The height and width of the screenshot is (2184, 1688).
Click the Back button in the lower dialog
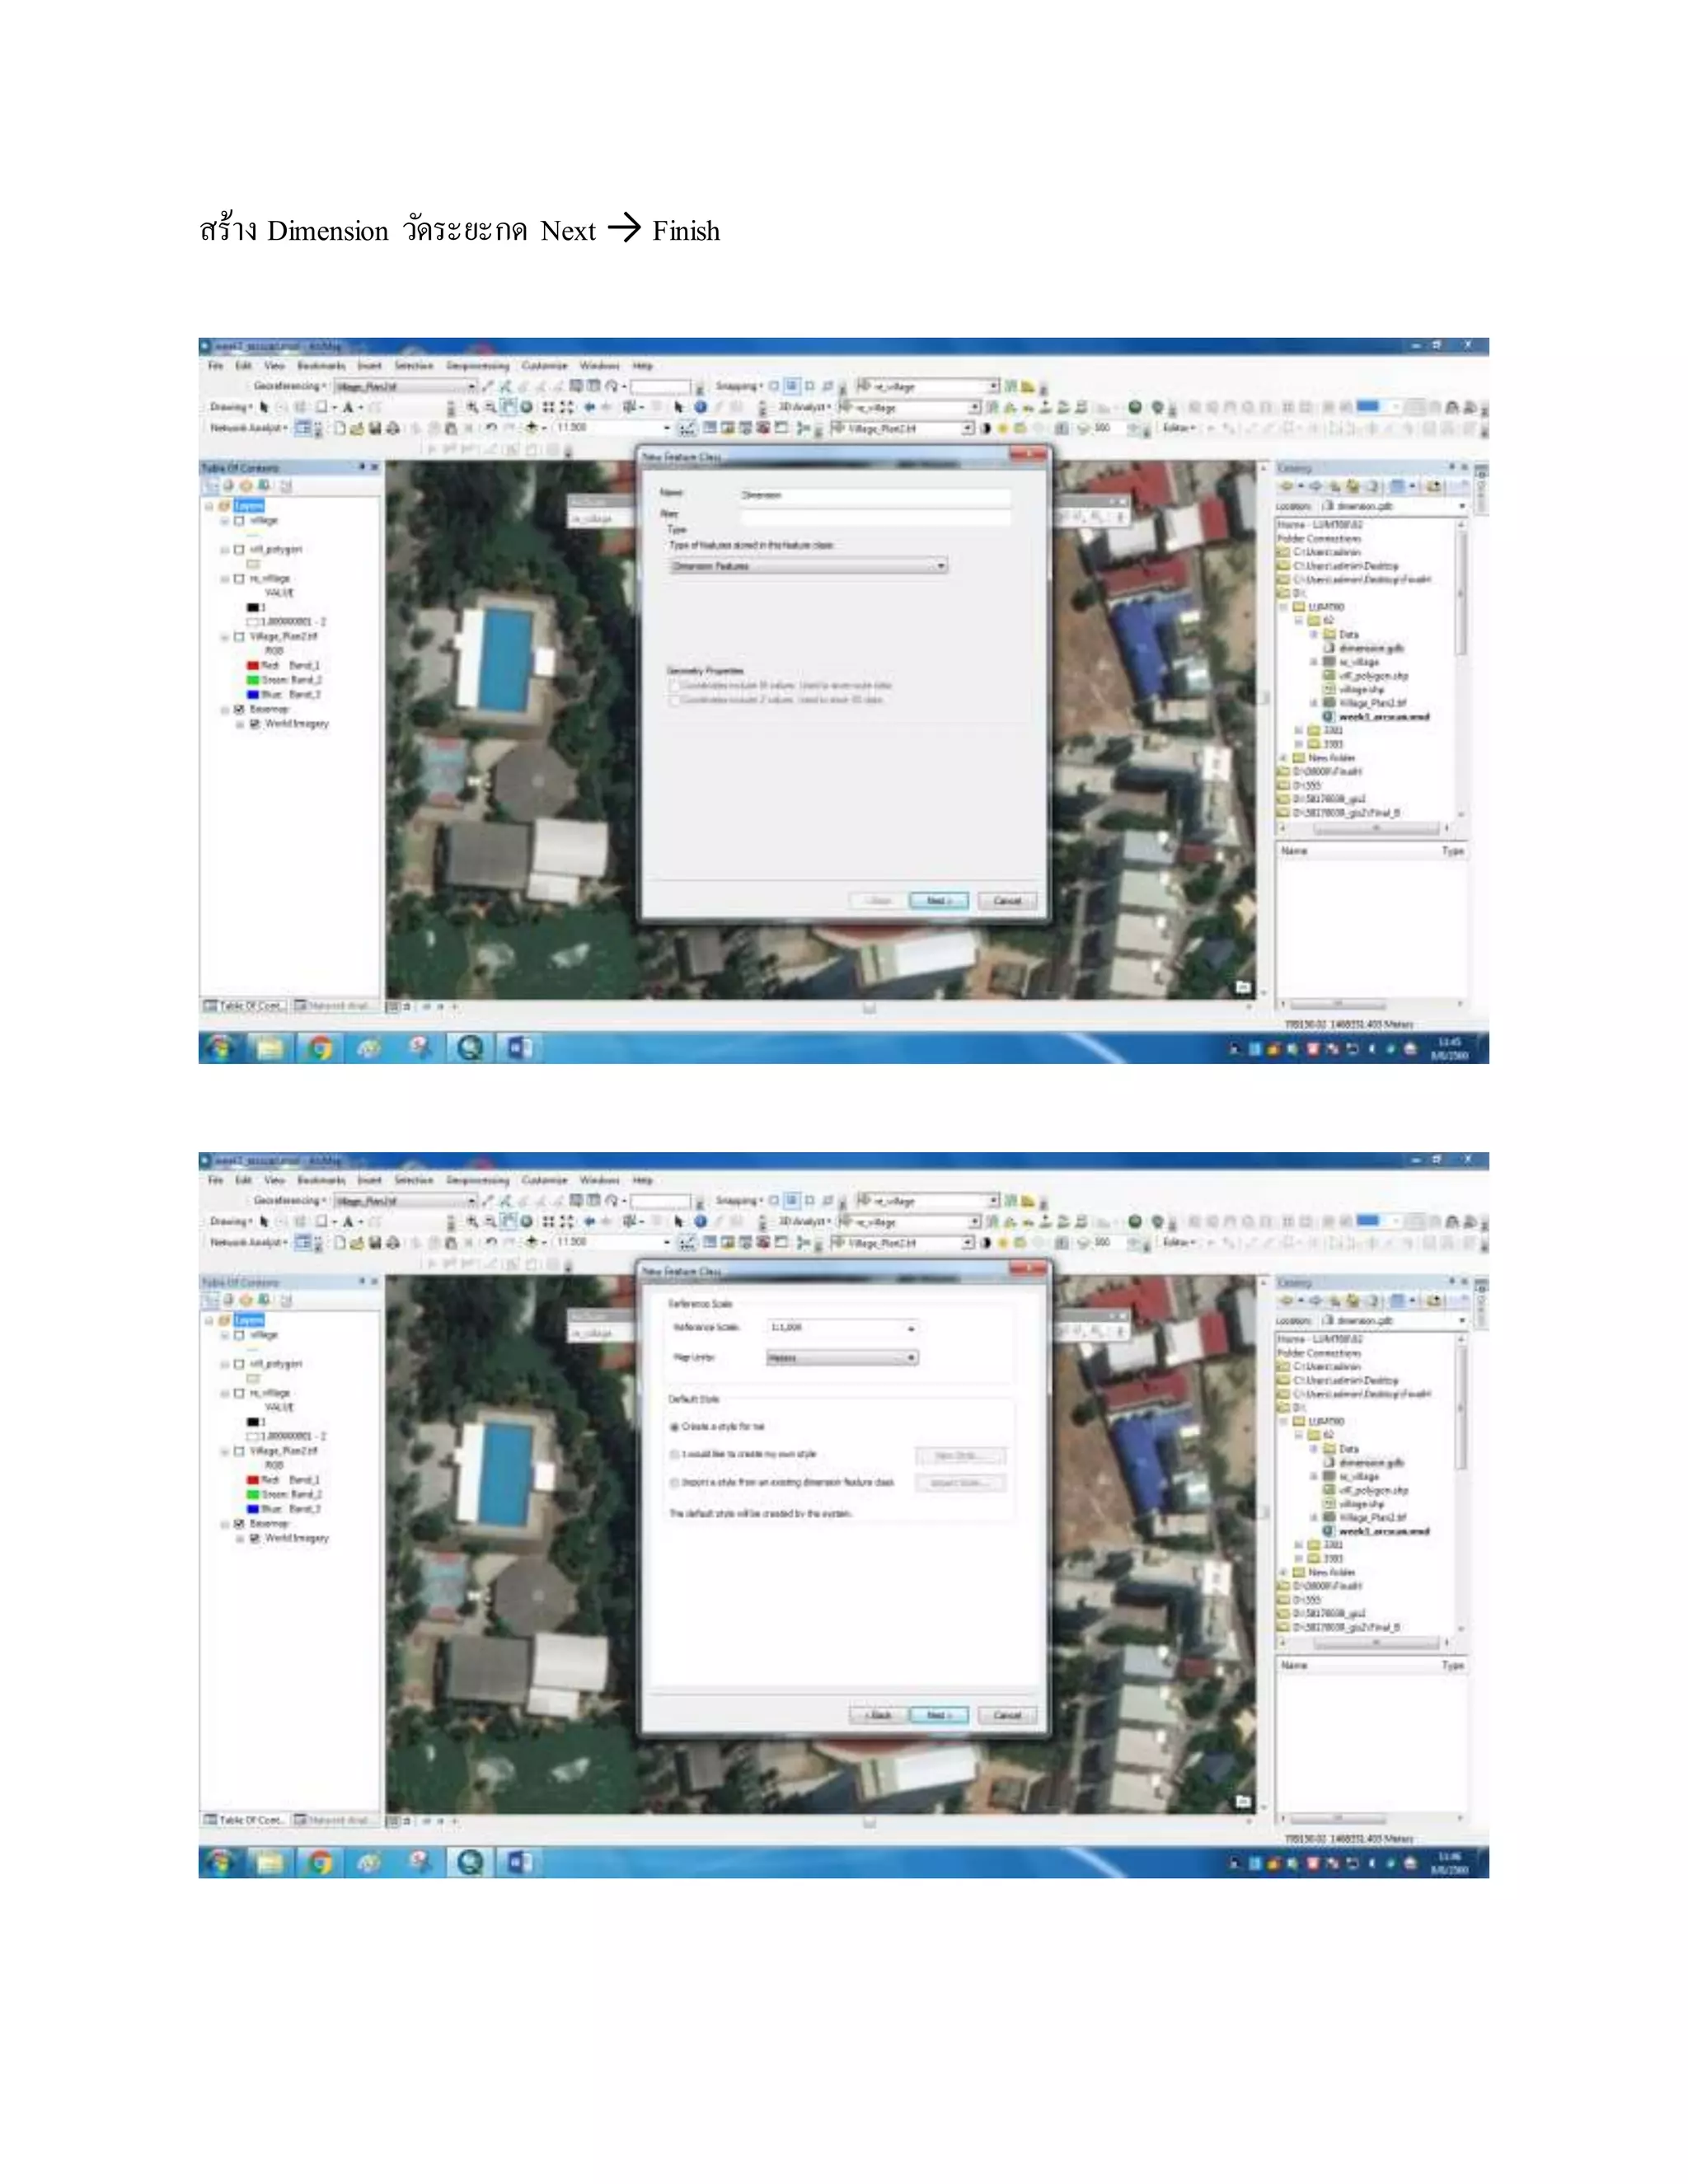click(x=878, y=1715)
